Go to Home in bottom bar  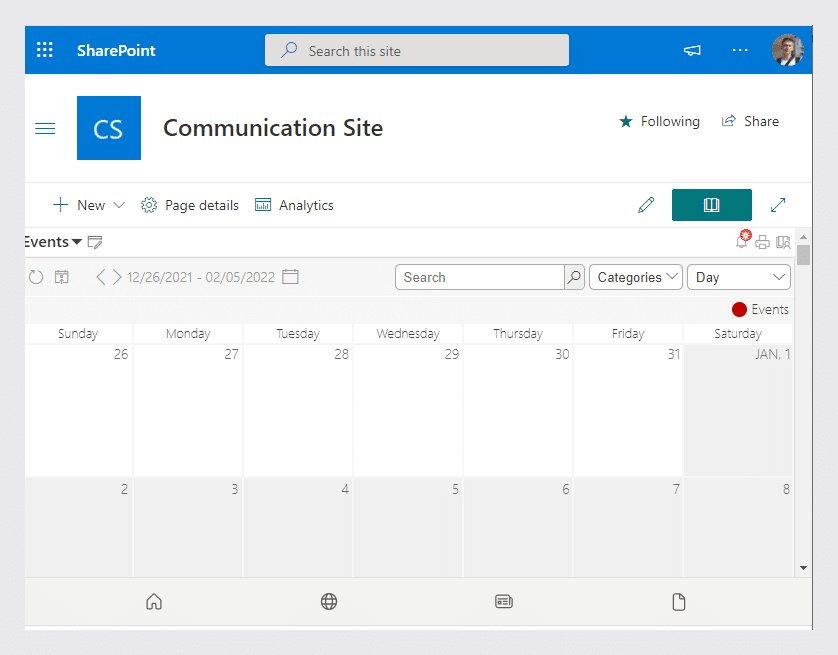point(154,602)
